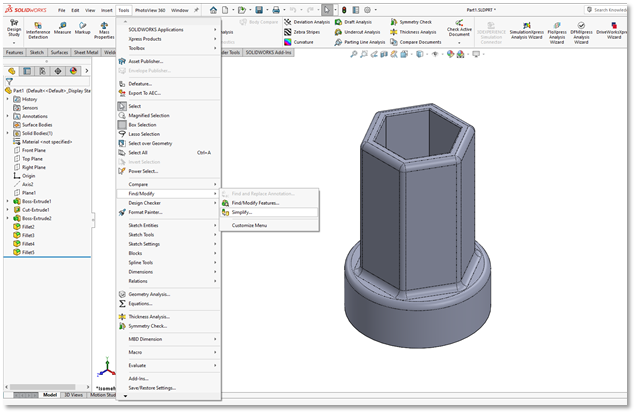Open Parting Line Analysis
This screenshot has width=636, height=414.
pyautogui.click(x=360, y=42)
